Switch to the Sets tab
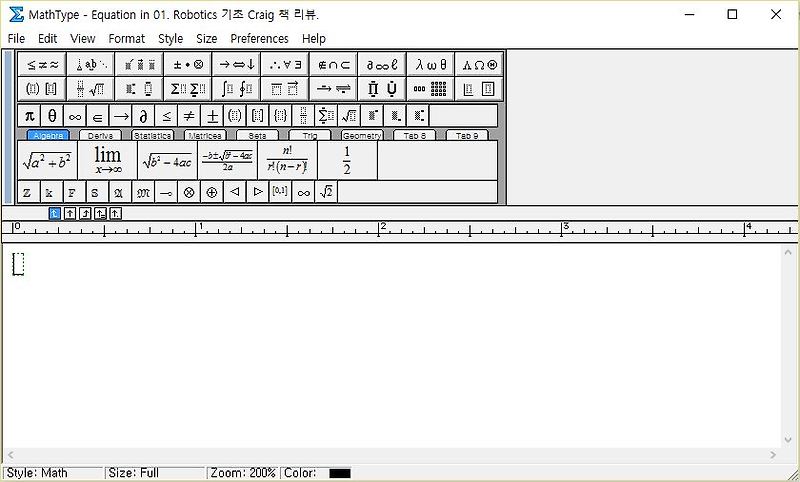 [x=257, y=135]
